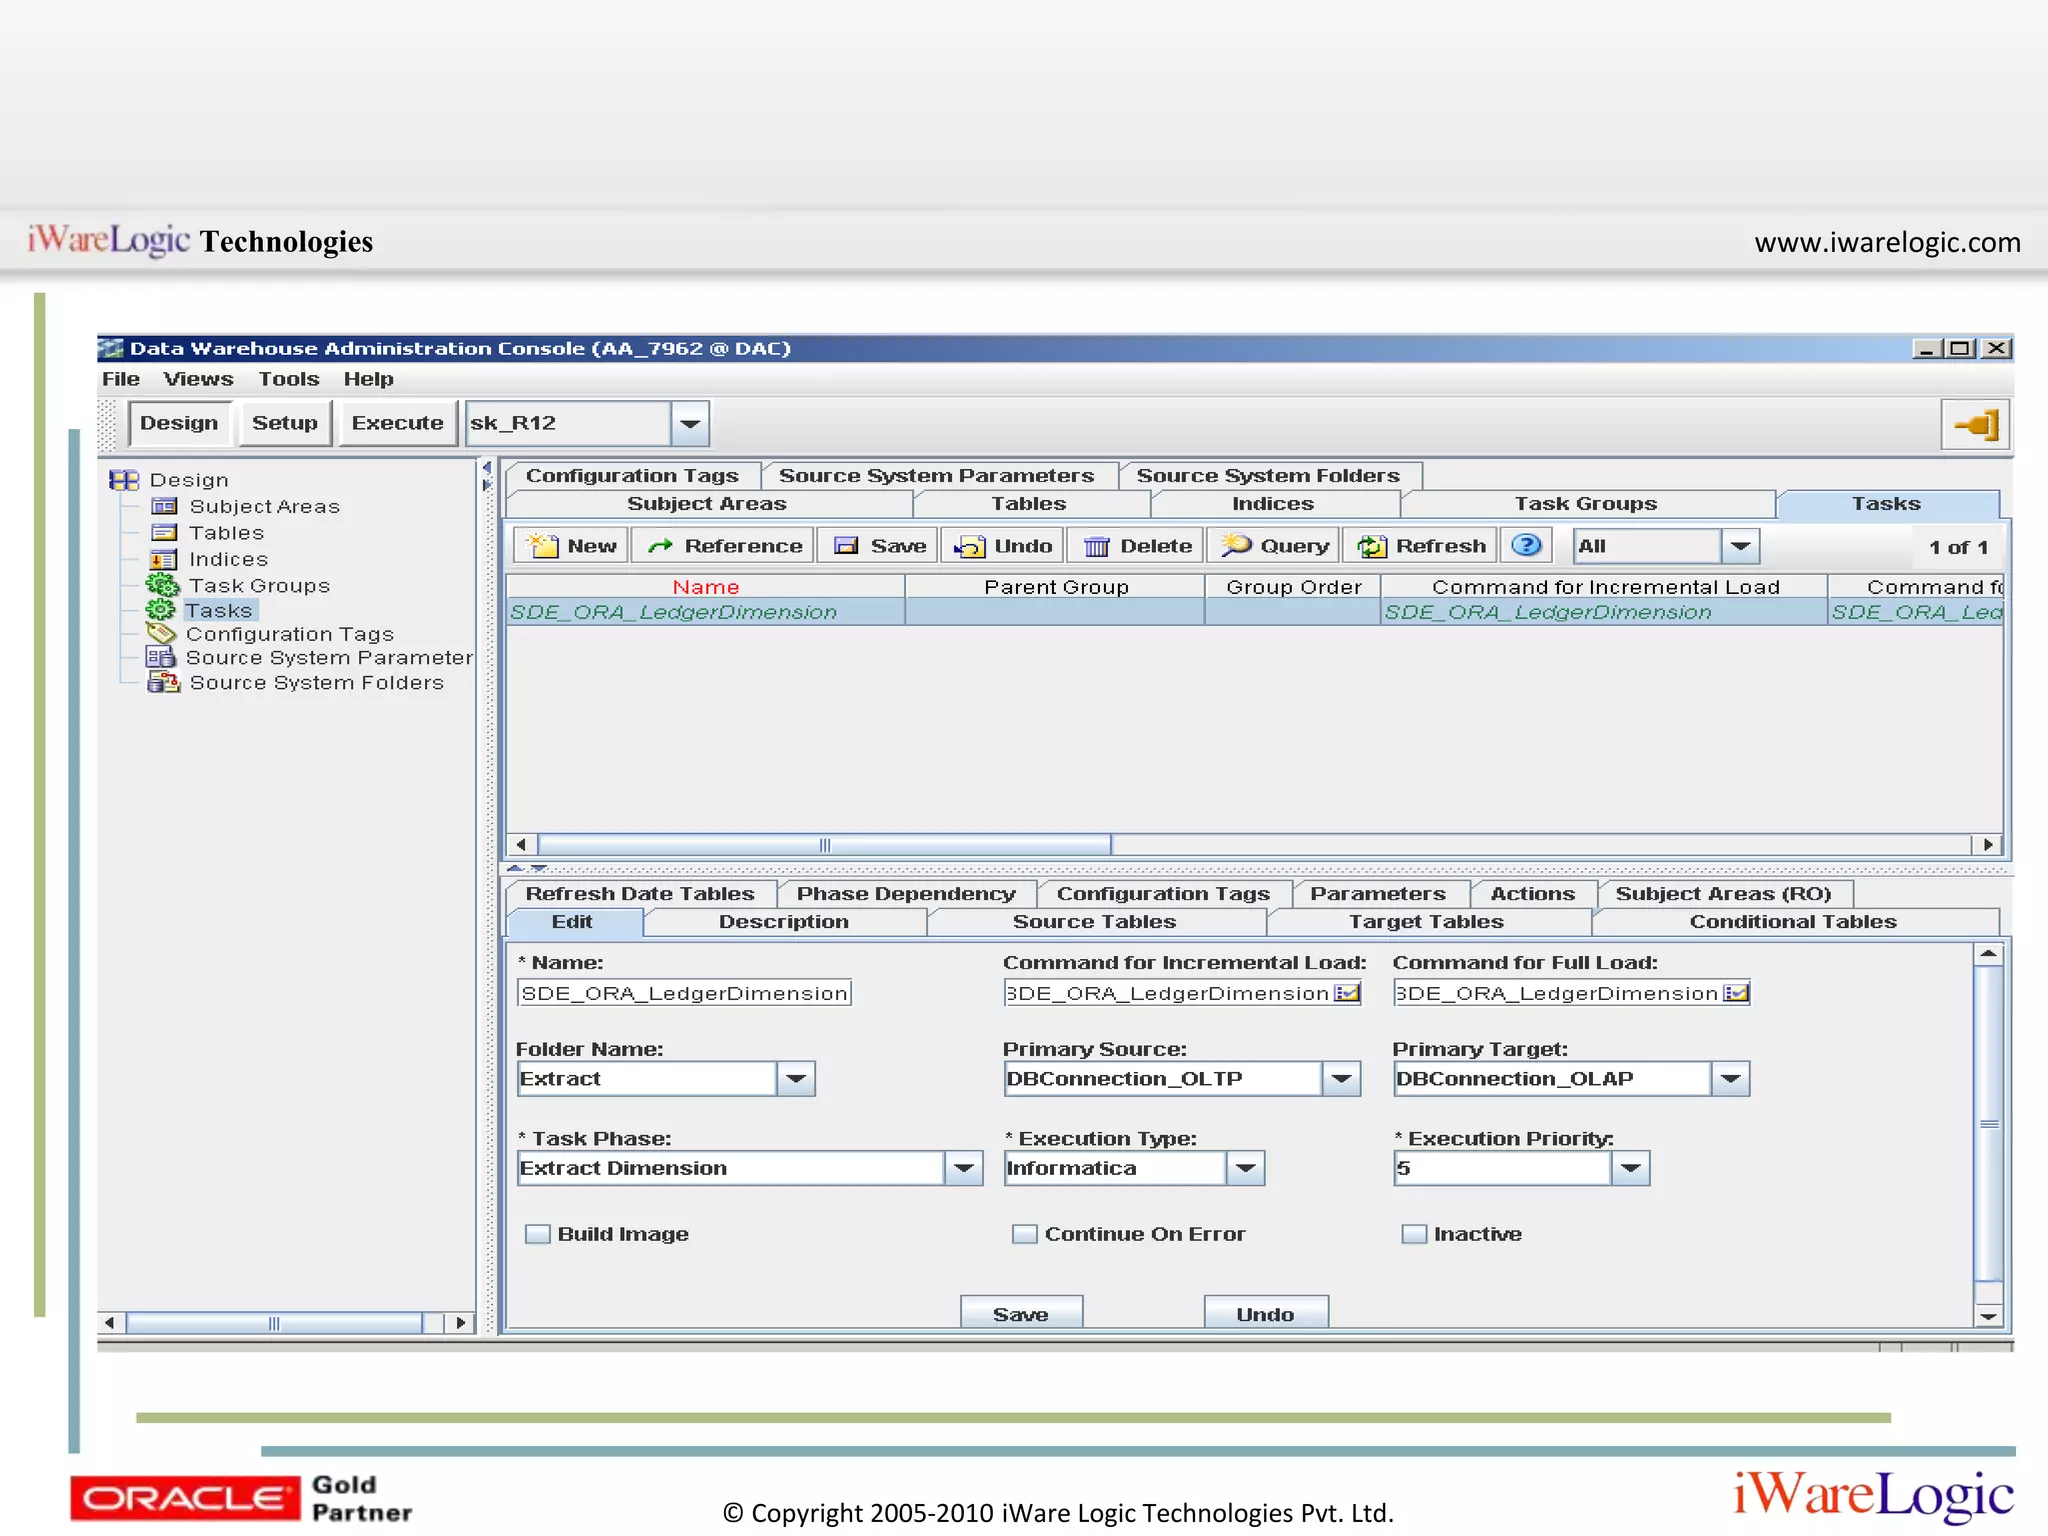Screen dimensions: 2048x1536
Task: Click the tasks table horizontal scrollbar thumb
Action: click(x=824, y=845)
